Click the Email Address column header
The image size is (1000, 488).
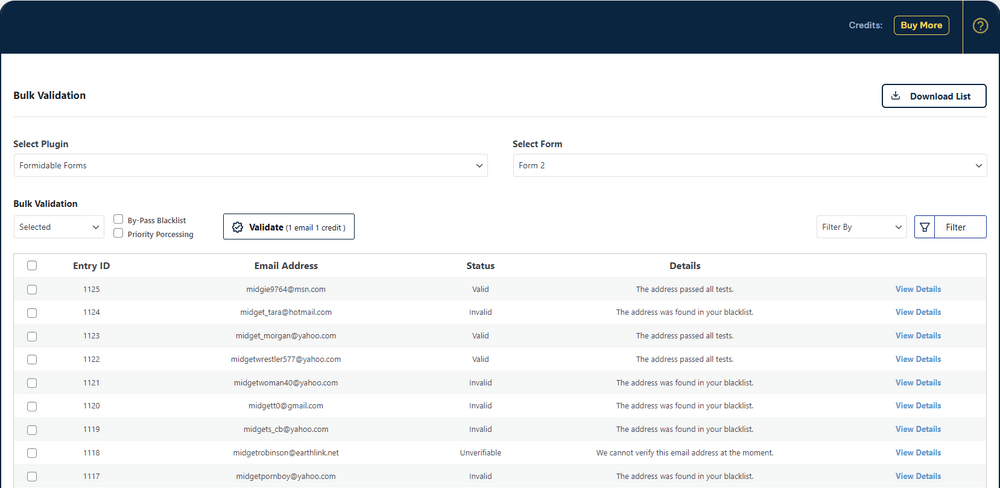[286, 266]
